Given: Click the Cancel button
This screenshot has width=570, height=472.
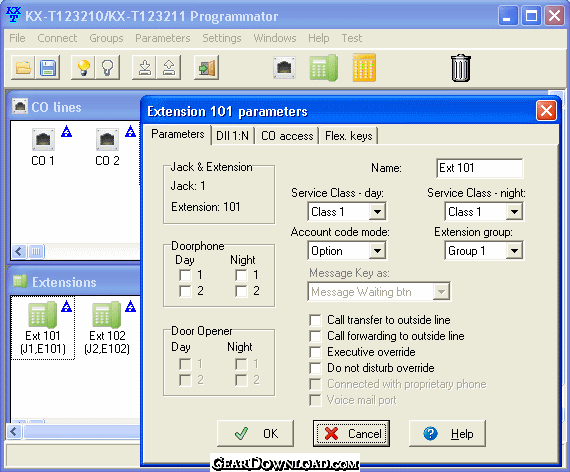Looking at the screenshot, I should 351,433.
